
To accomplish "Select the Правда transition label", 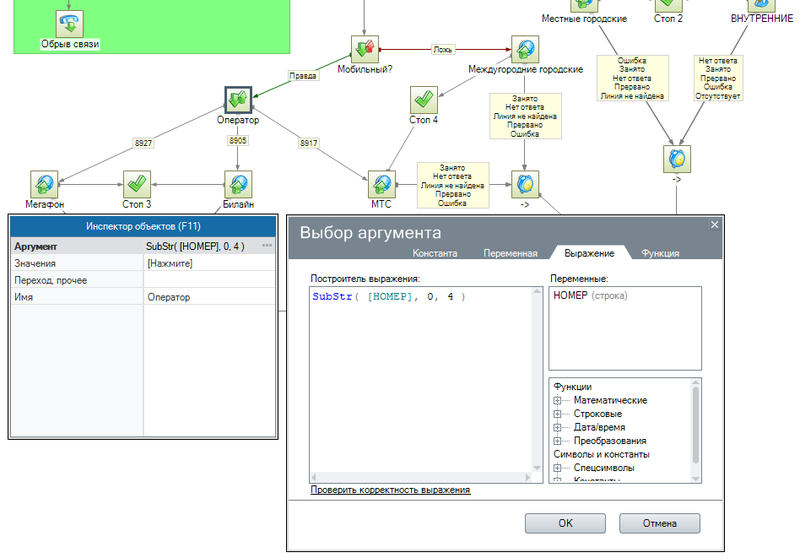I will [303, 75].
